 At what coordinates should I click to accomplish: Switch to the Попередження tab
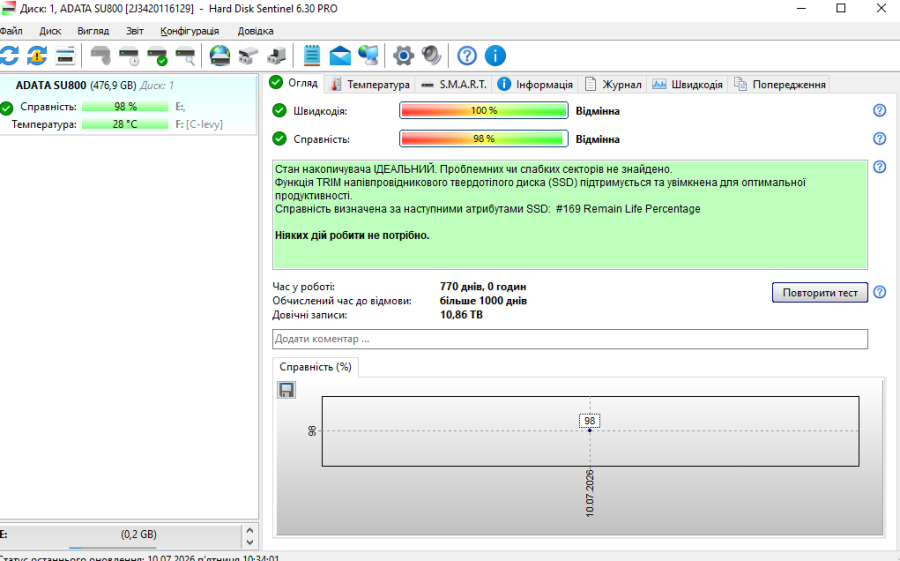[x=779, y=84]
